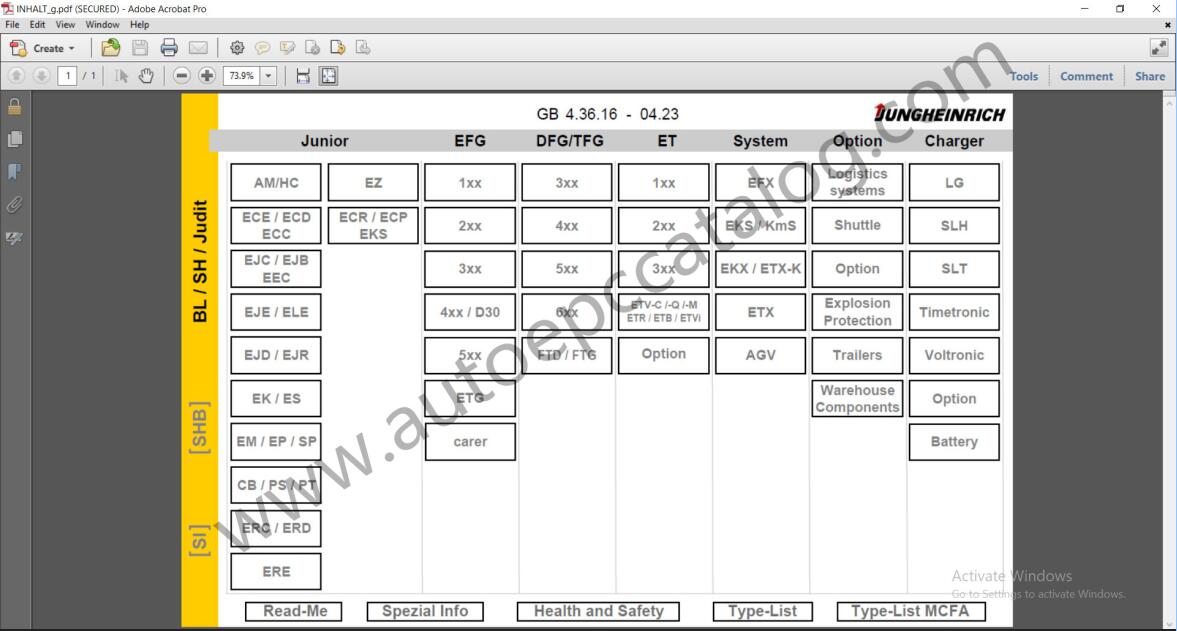This screenshot has height=631, width=1177.
Task: Open Signatures panel in sidebar
Action: point(14,238)
